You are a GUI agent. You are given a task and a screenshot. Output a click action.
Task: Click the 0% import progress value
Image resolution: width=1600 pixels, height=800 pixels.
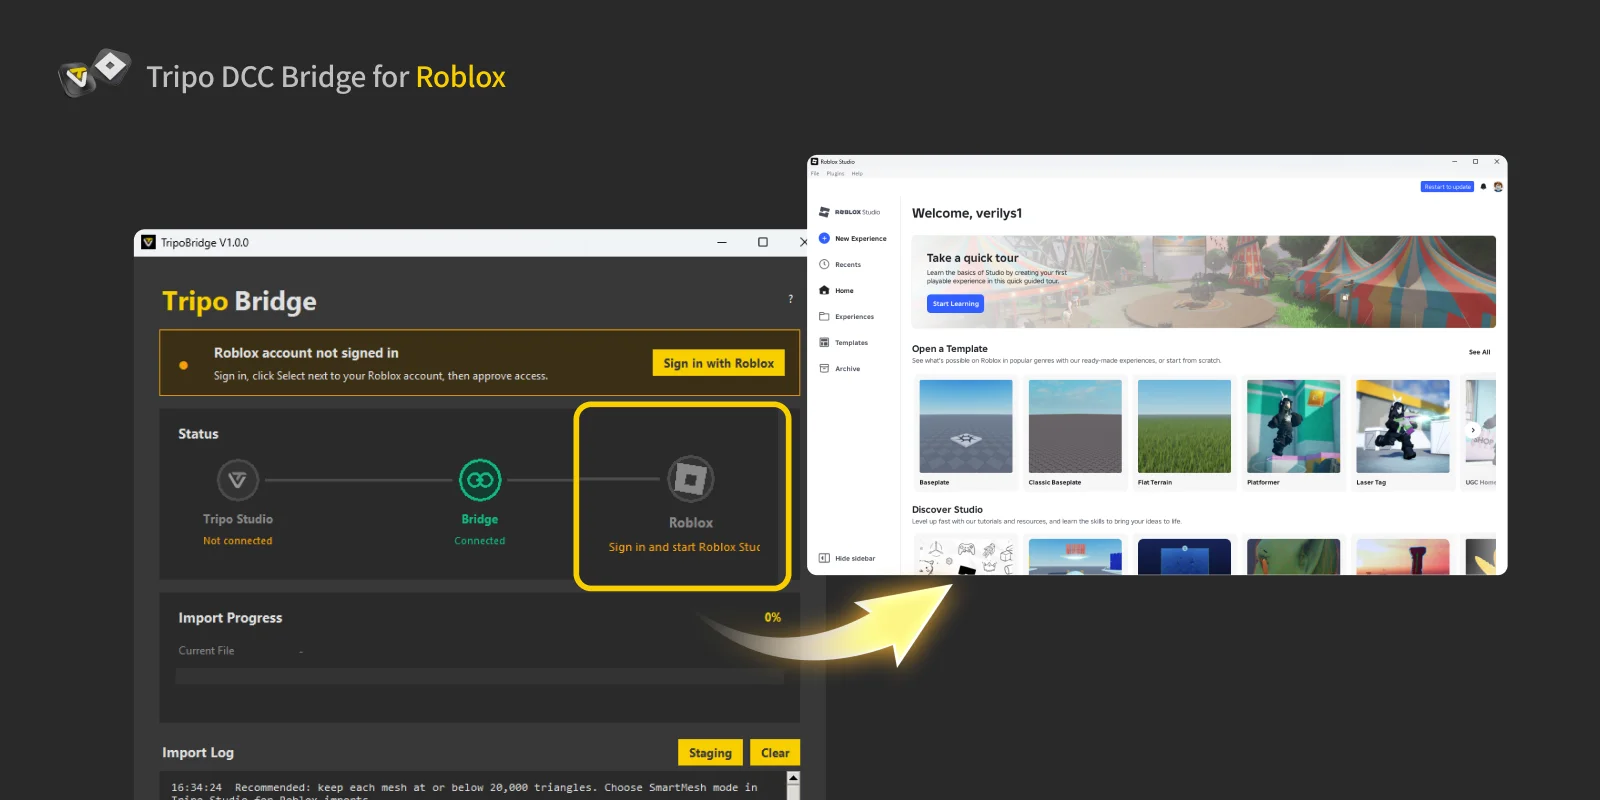click(x=773, y=617)
